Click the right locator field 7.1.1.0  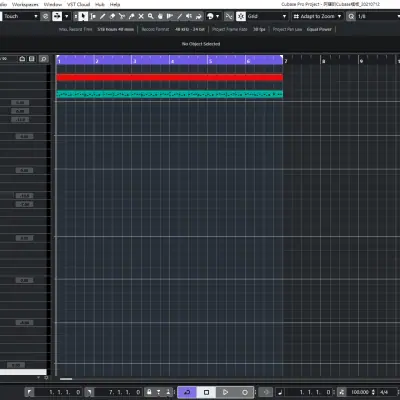tap(119, 392)
